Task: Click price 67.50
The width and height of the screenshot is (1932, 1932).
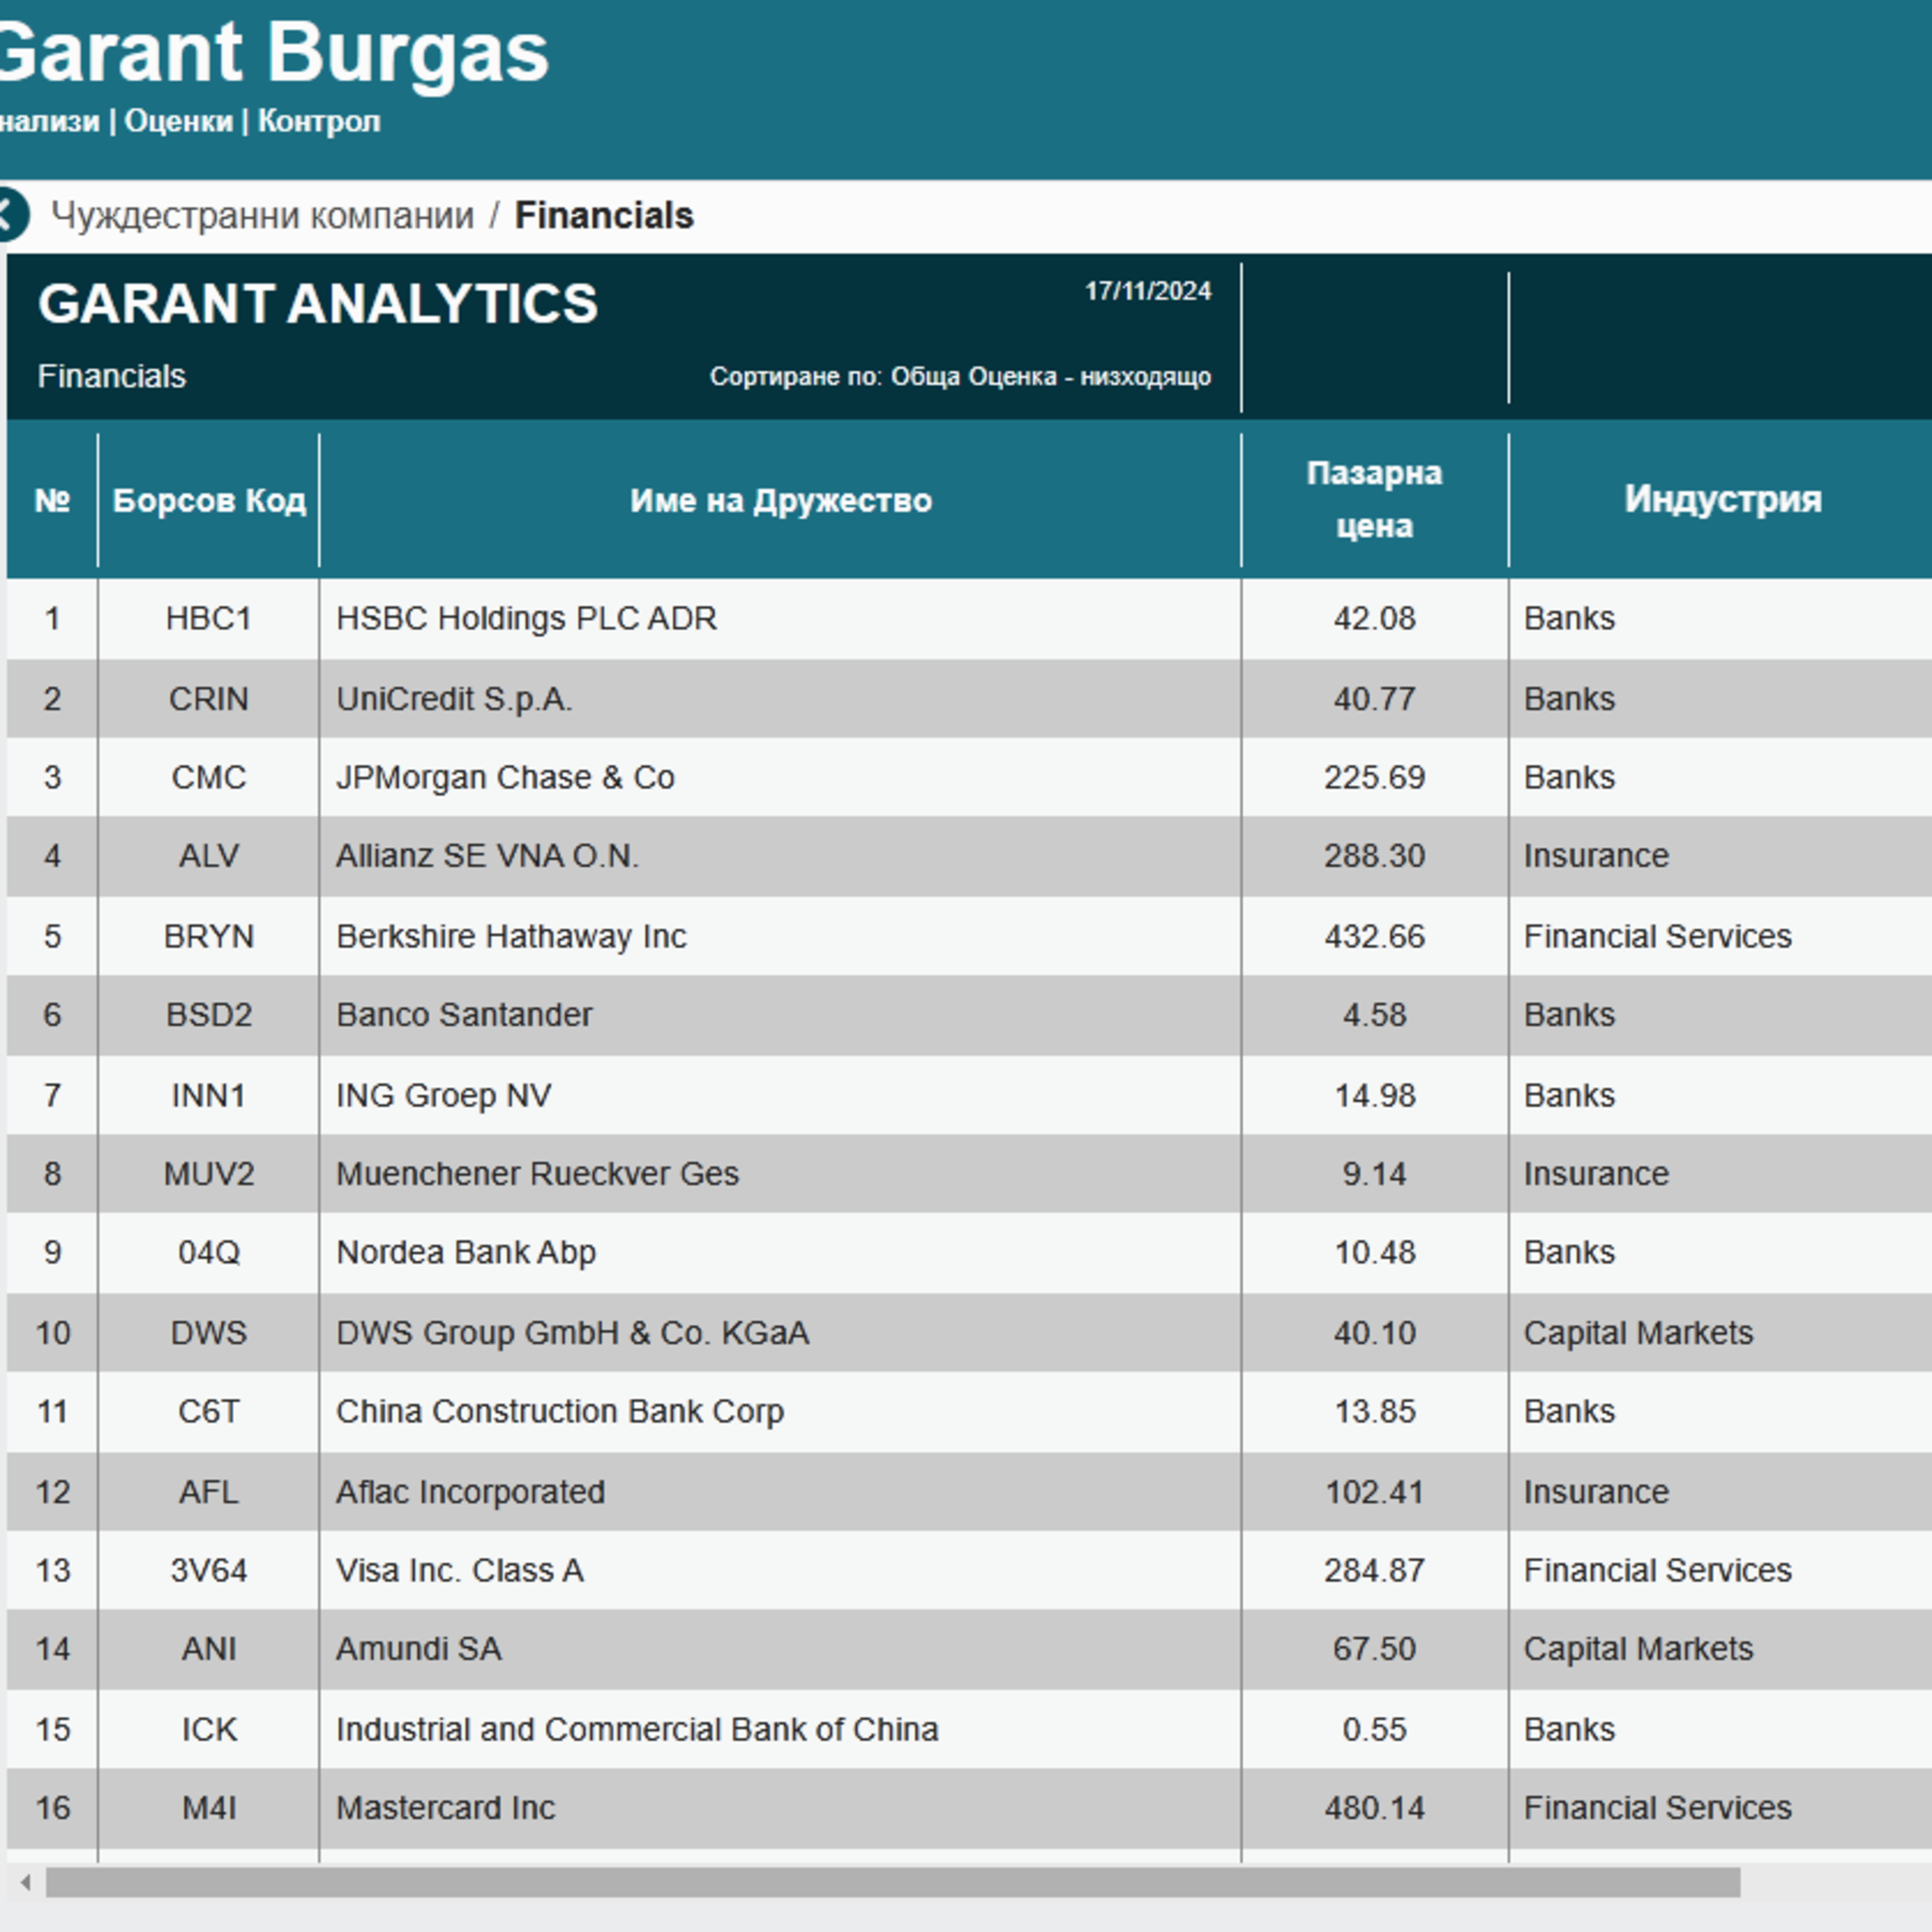Action: 1374,1649
